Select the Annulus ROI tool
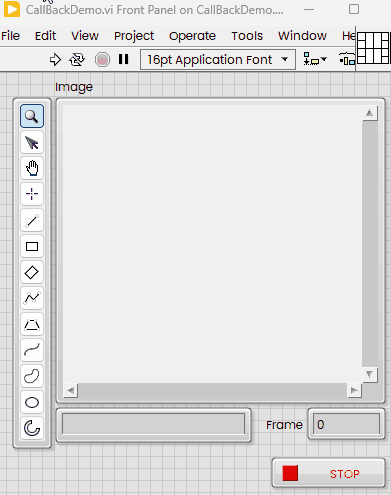This screenshot has height=495, width=391. click(32, 428)
